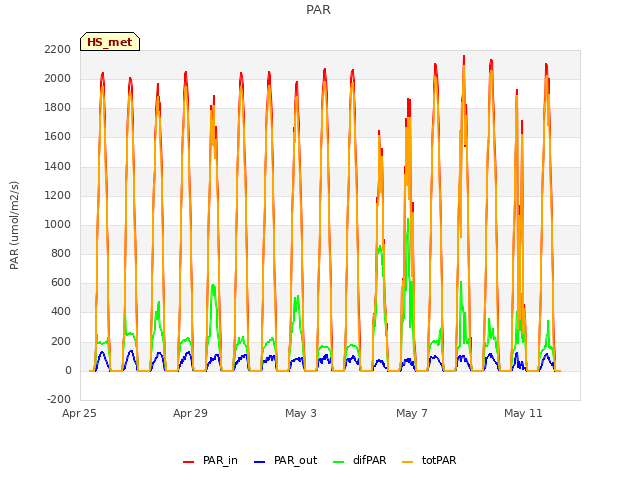Toggle the PAR_out legend entry

pyautogui.click(x=285, y=460)
